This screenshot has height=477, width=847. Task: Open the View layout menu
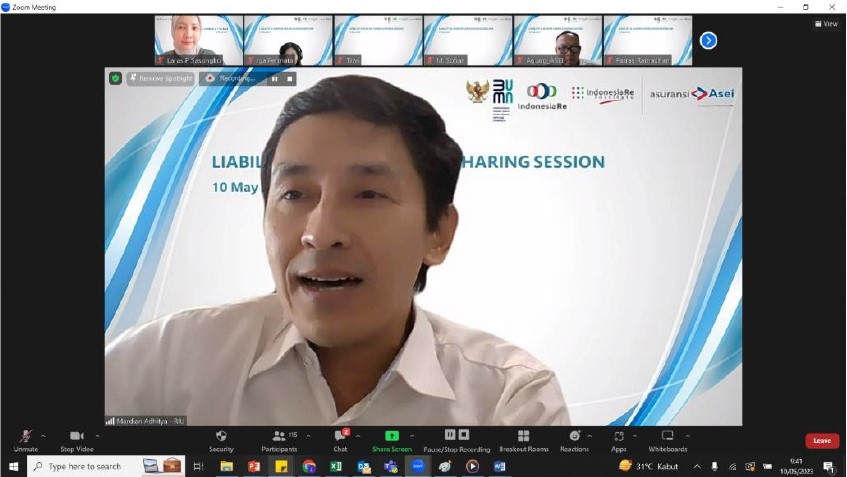pos(826,24)
